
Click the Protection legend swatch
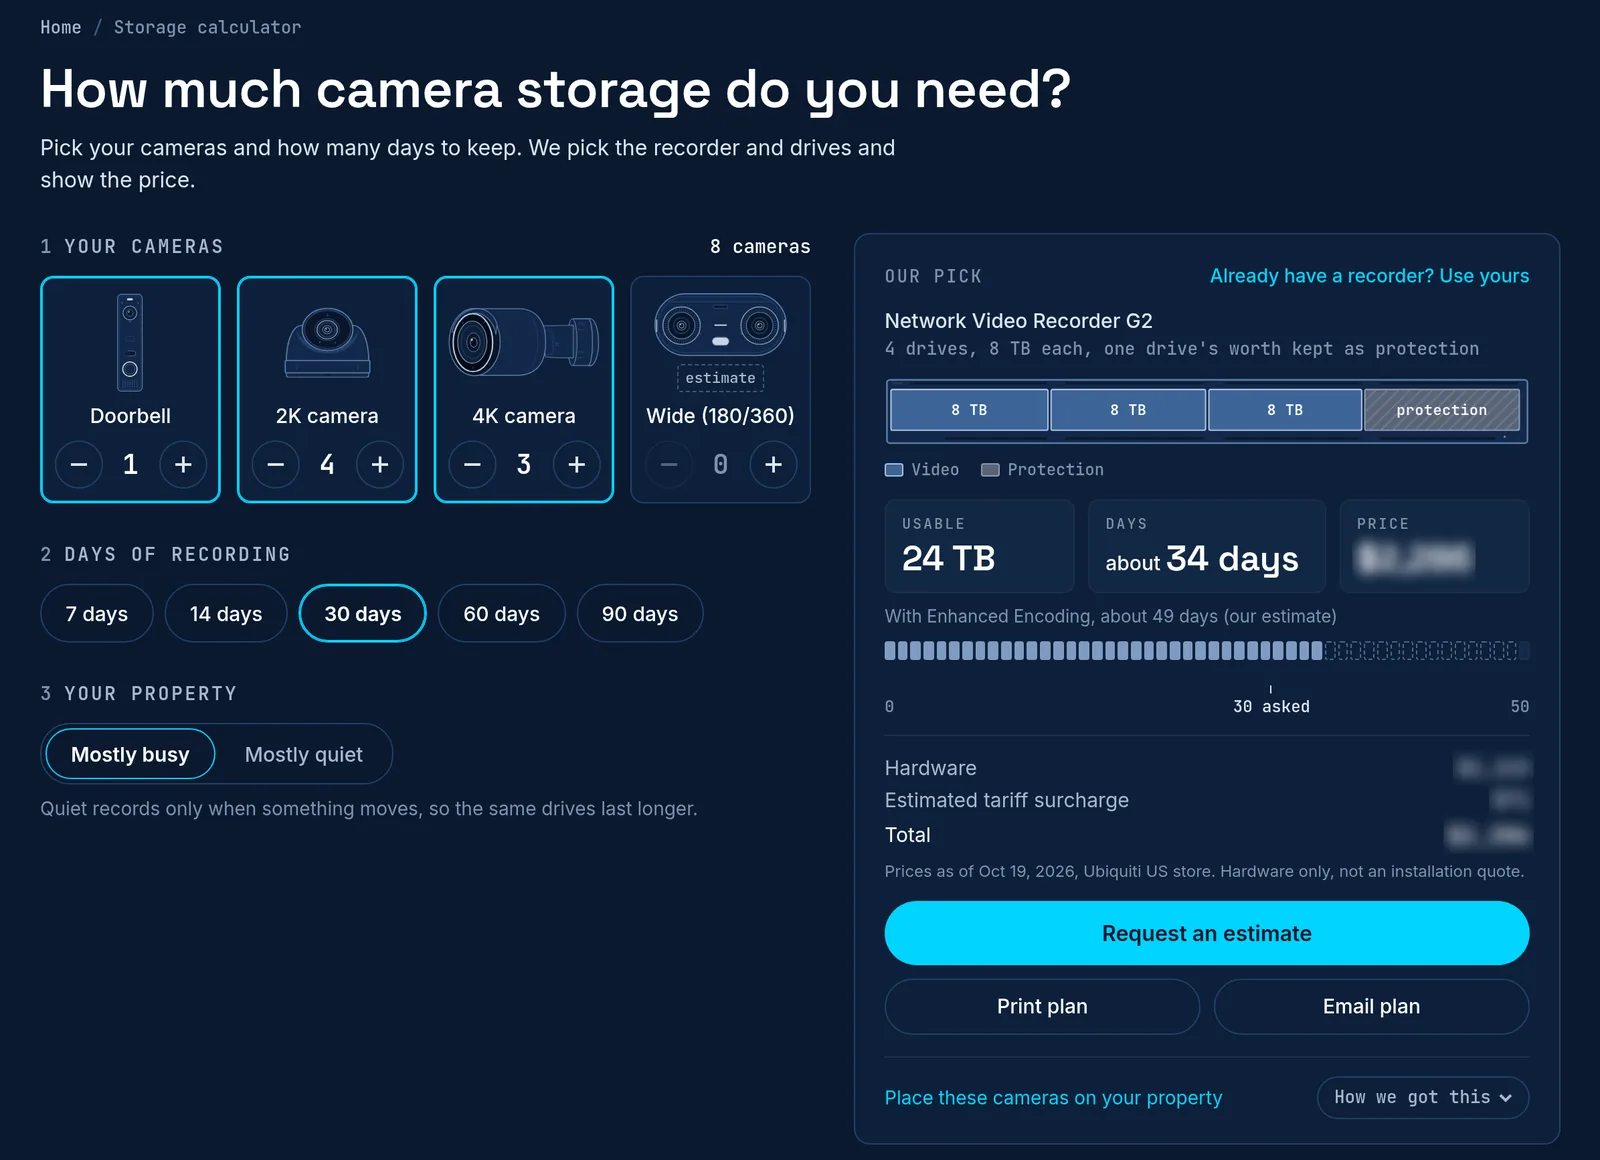[990, 470]
